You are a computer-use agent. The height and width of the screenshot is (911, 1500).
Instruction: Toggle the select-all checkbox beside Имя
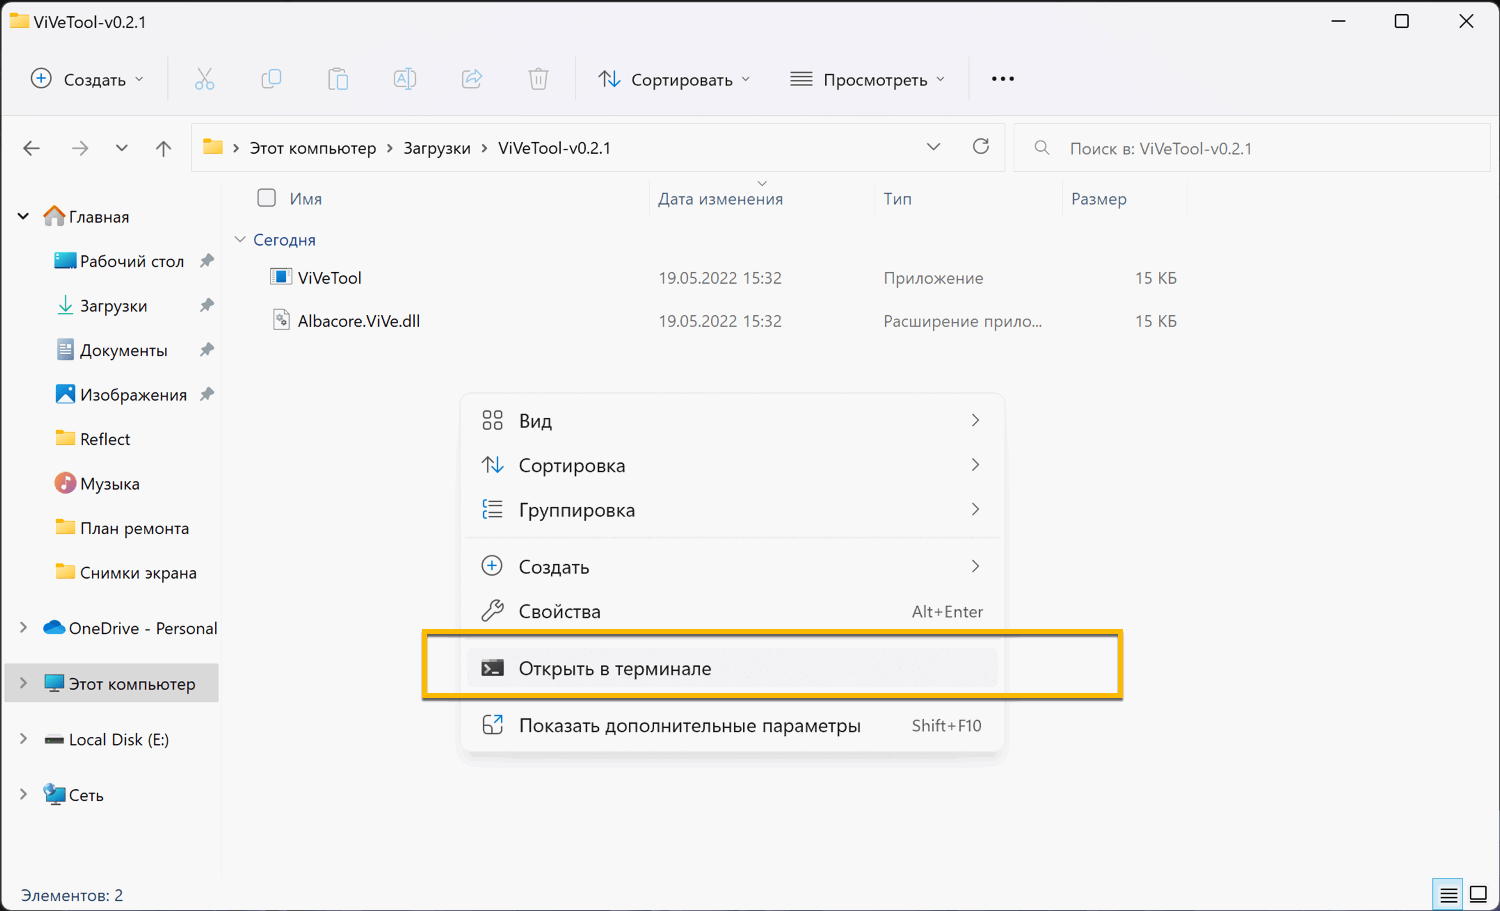click(x=267, y=198)
